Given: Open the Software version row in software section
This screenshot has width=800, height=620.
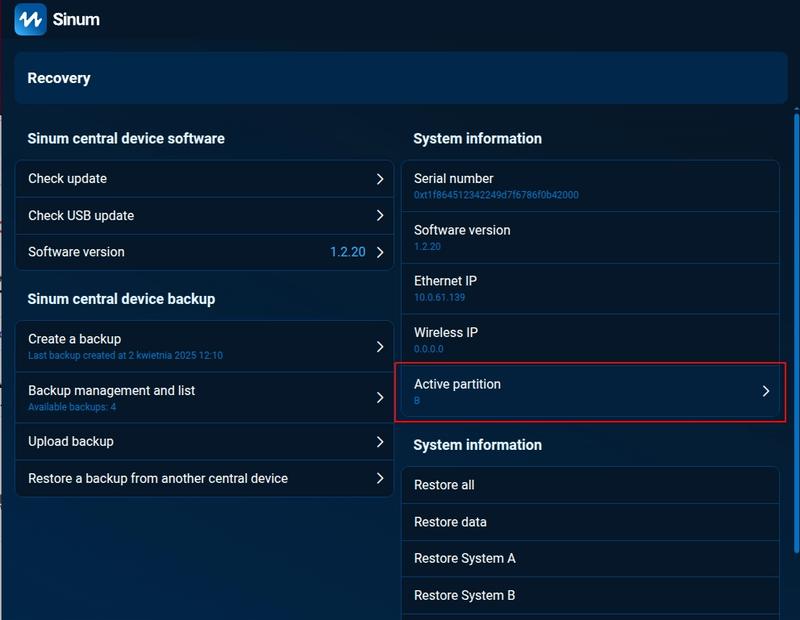Looking at the screenshot, I should pos(205,252).
